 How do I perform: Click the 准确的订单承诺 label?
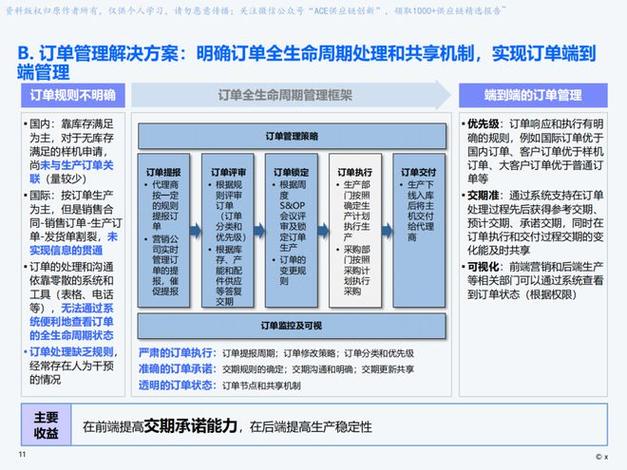point(177,369)
